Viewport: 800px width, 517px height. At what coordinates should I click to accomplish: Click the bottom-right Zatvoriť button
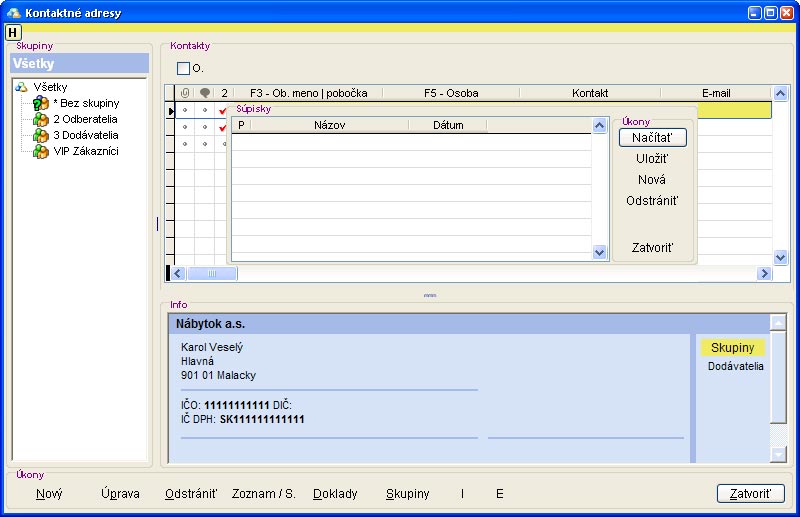coord(750,494)
